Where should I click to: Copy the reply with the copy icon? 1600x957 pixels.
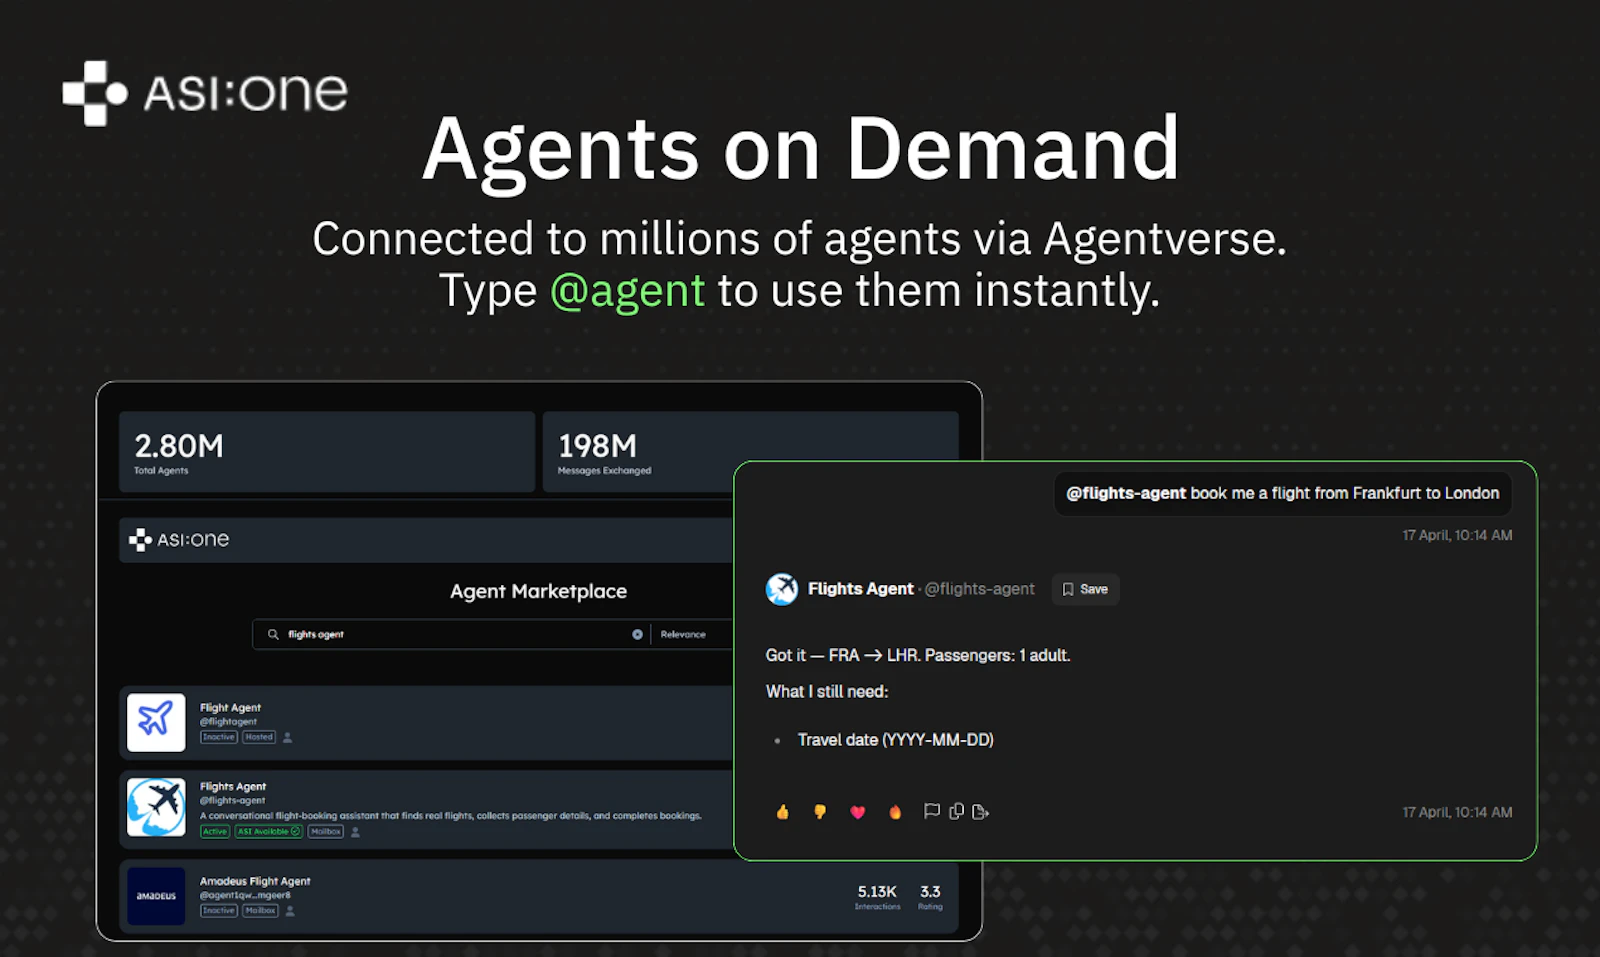point(956,811)
